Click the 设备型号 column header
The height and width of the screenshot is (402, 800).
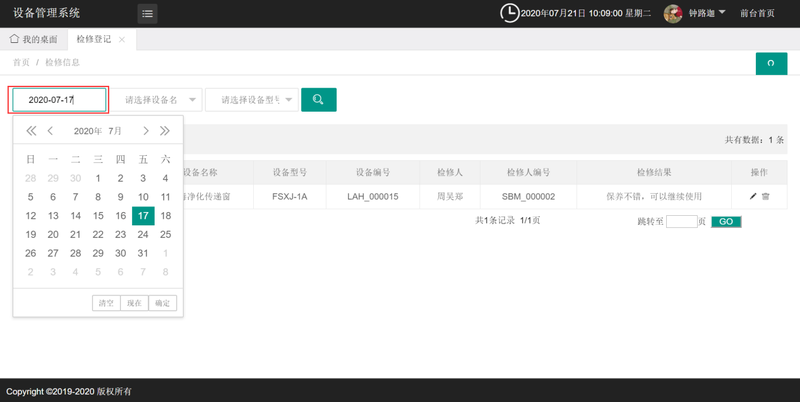pos(289,172)
